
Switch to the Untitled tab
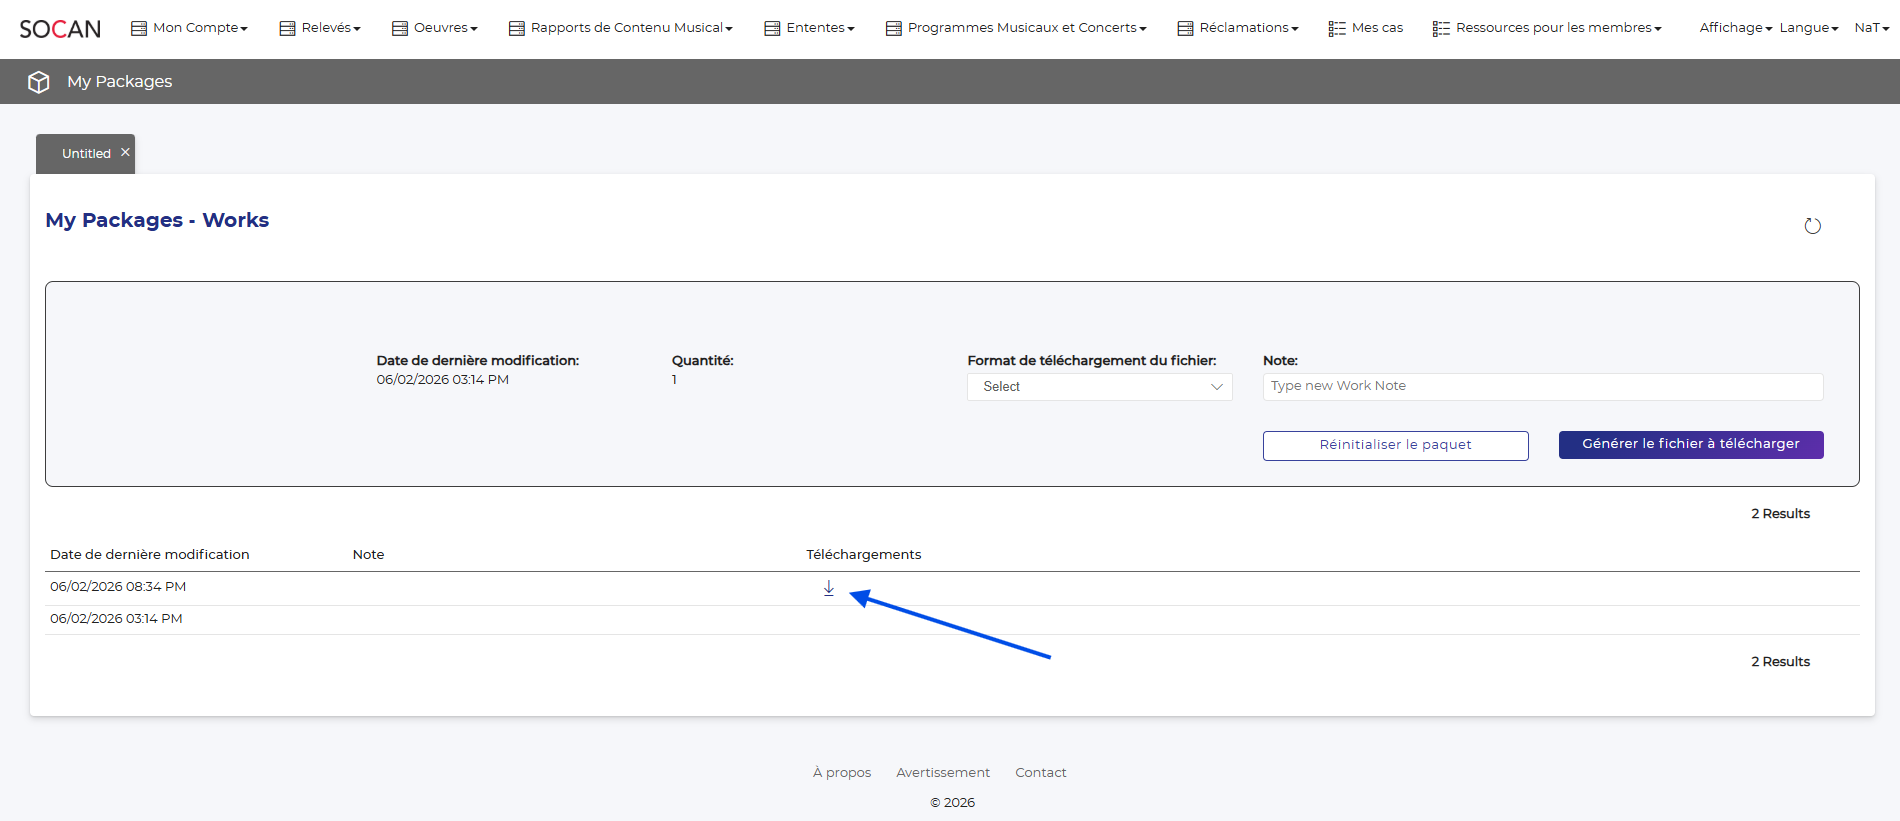point(86,154)
